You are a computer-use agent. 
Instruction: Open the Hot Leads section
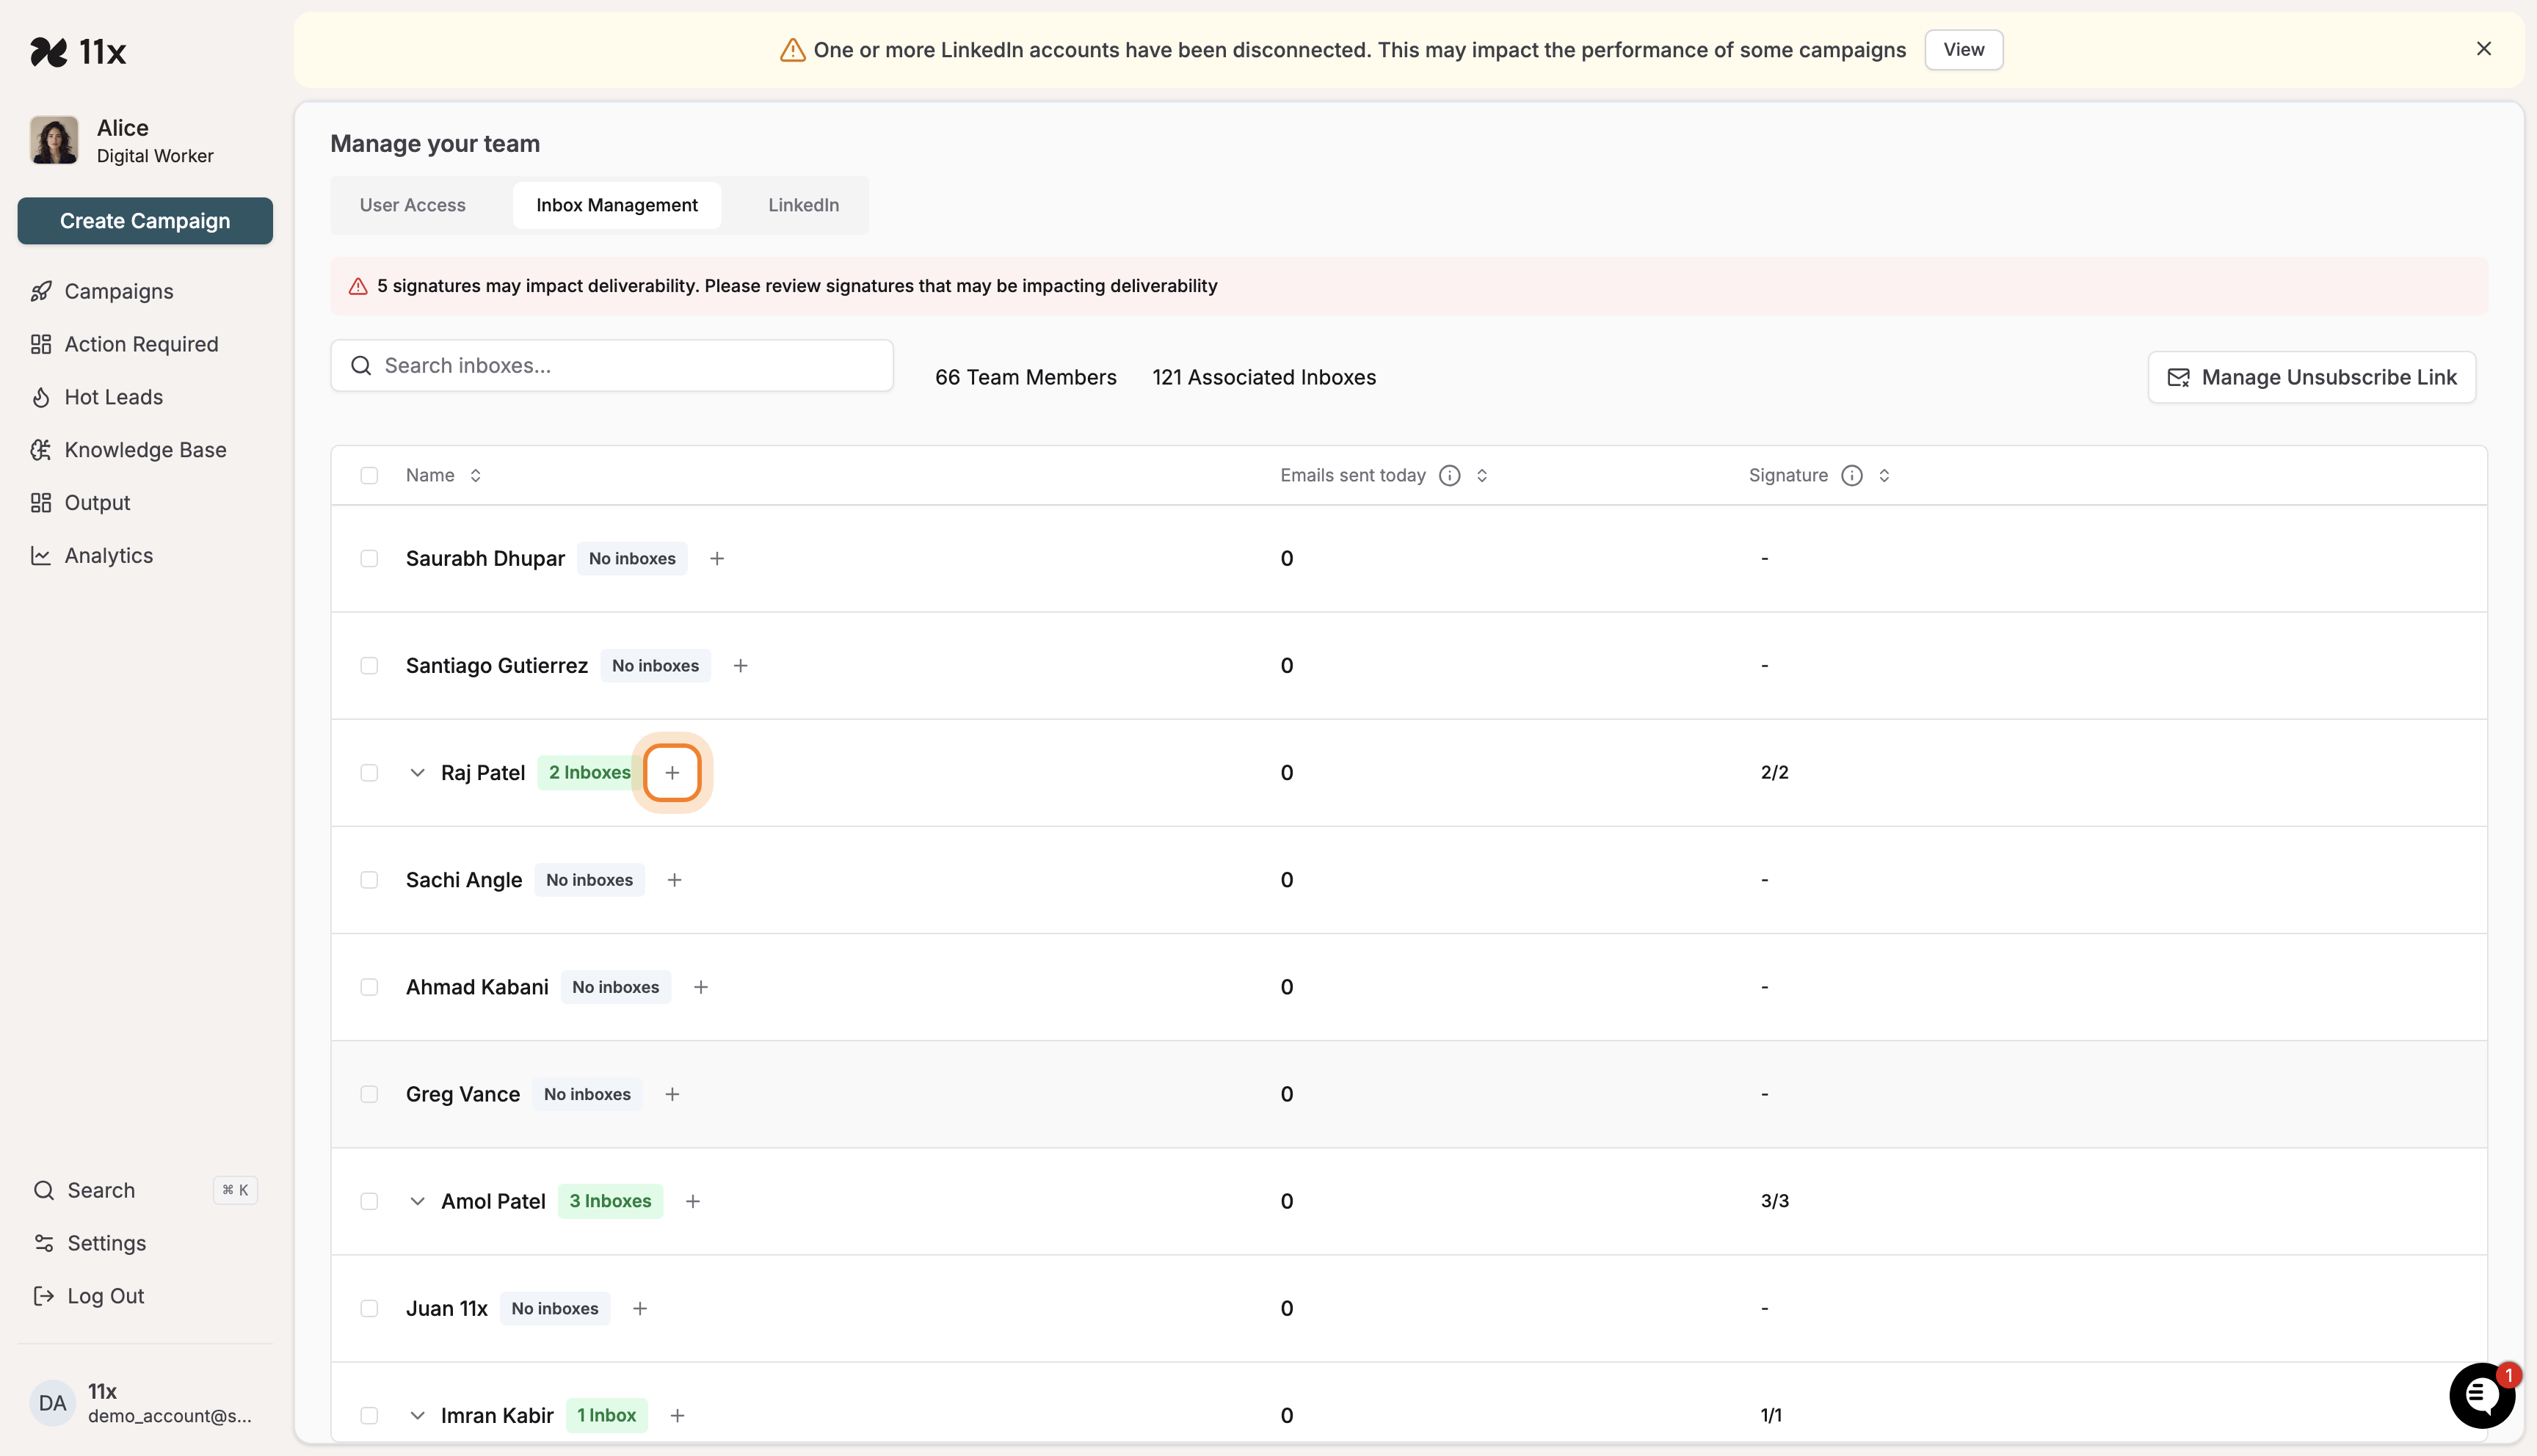coord(113,396)
